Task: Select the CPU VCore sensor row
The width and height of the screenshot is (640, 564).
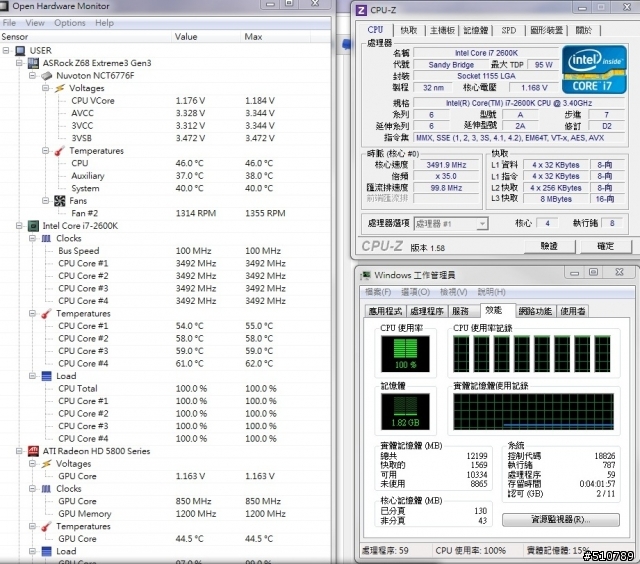Action: coord(165,101)
